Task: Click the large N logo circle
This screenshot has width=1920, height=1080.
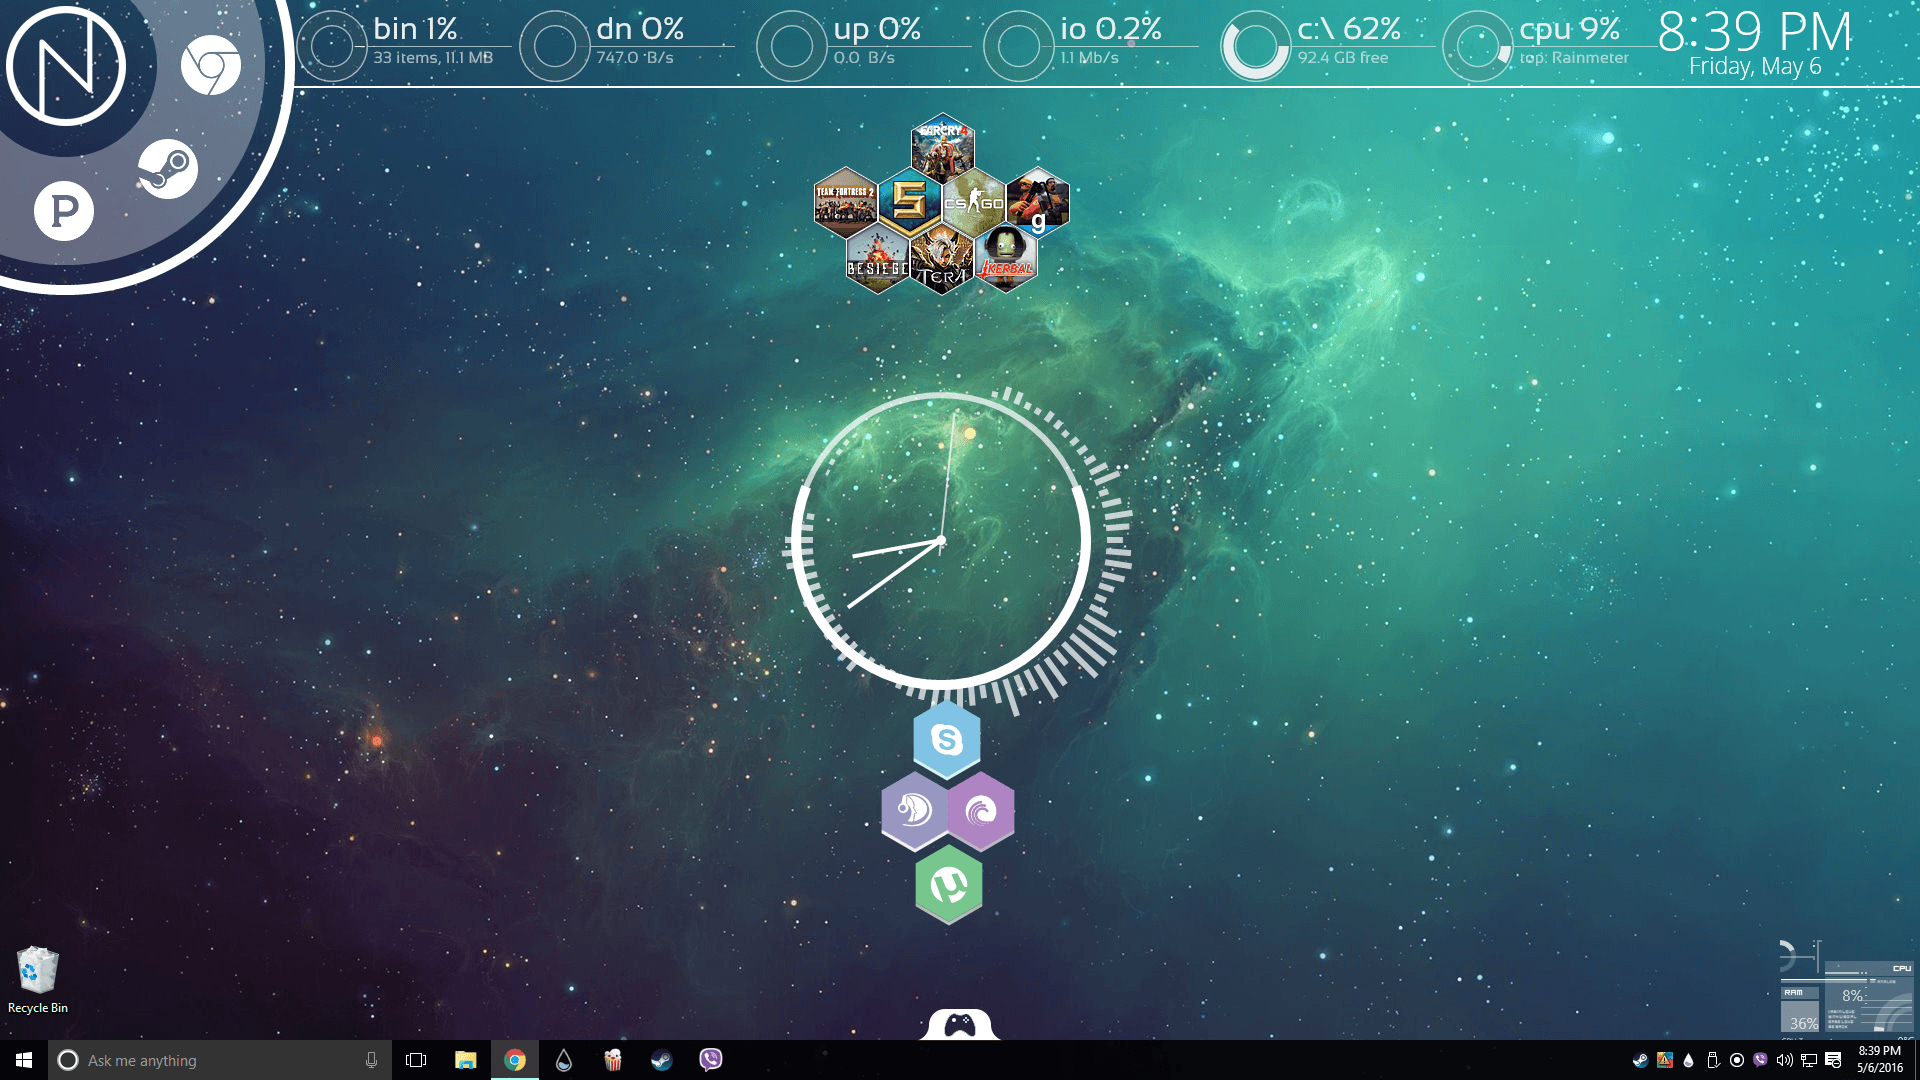Action: click(66, 66)
